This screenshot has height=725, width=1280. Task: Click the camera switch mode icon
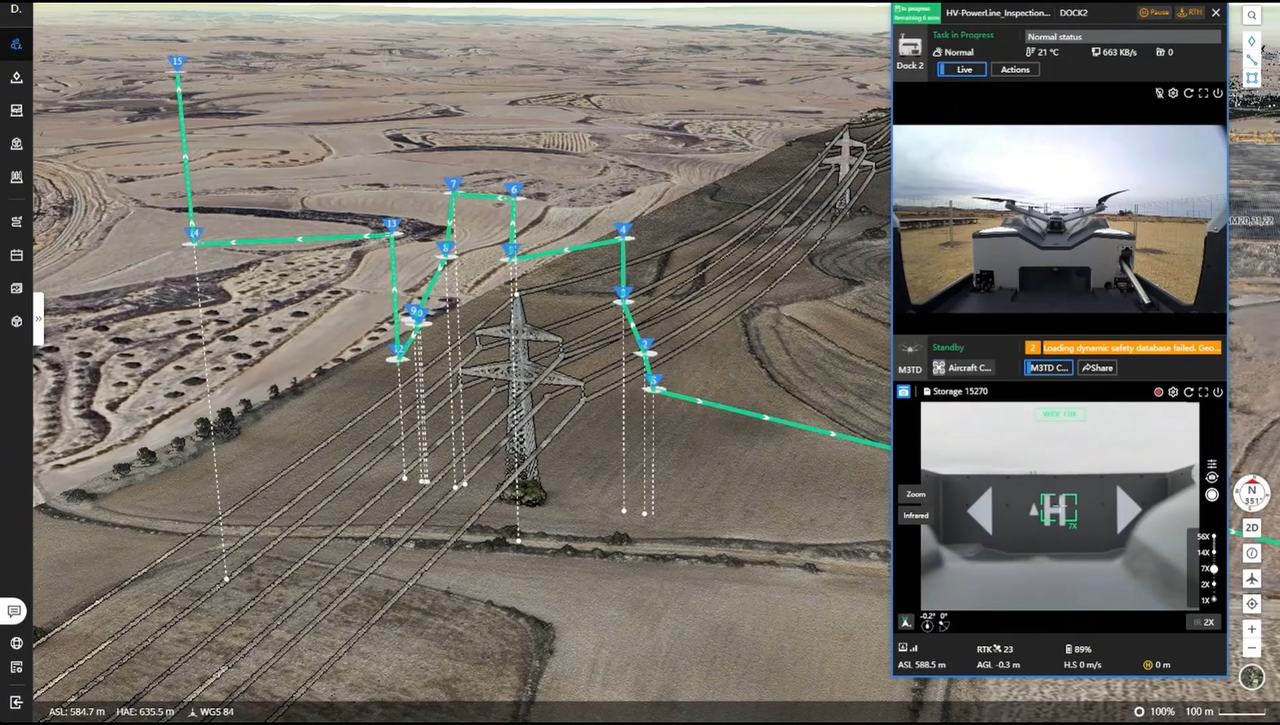click(1212, 478)
